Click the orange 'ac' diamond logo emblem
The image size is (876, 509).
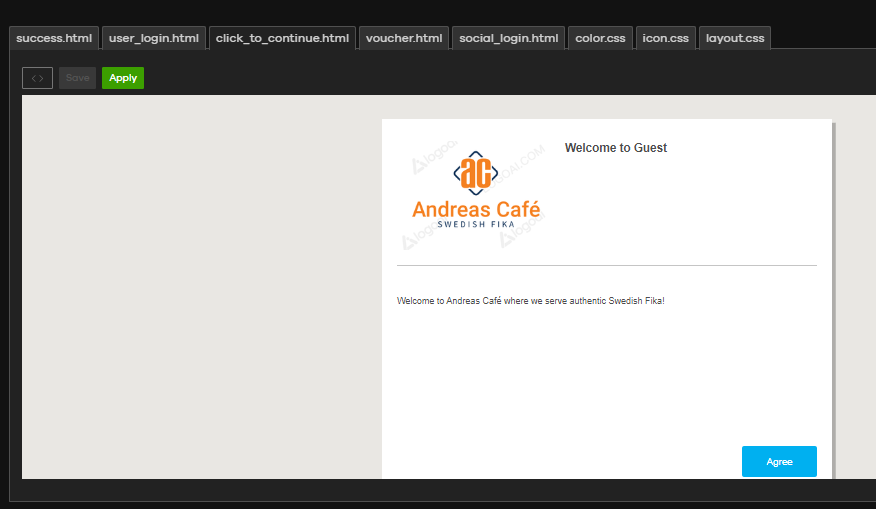click(x=476, y=173)
